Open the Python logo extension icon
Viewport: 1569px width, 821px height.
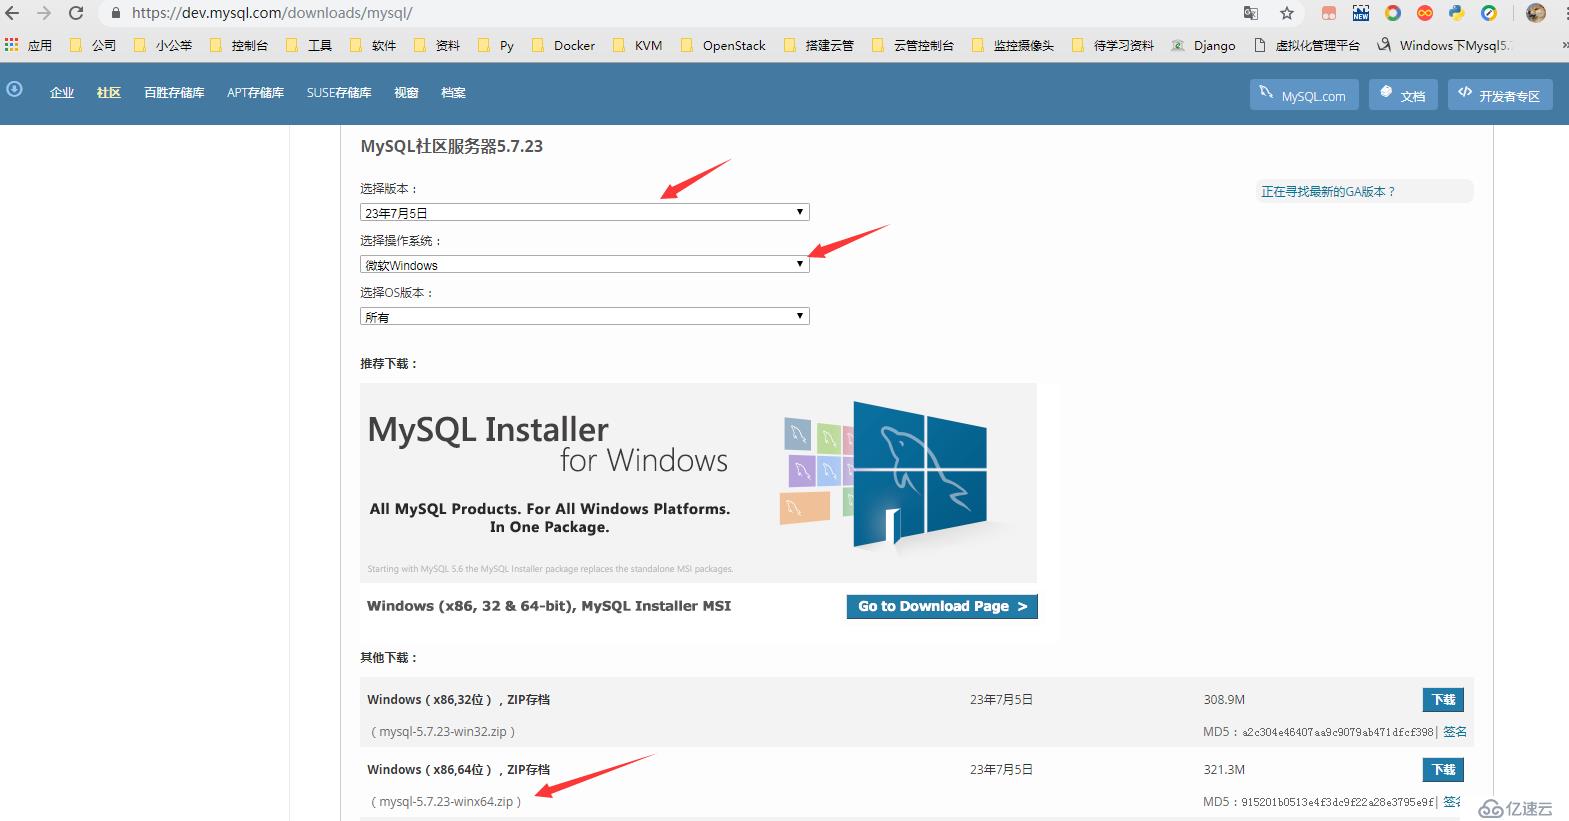[x=1457, y=13]
